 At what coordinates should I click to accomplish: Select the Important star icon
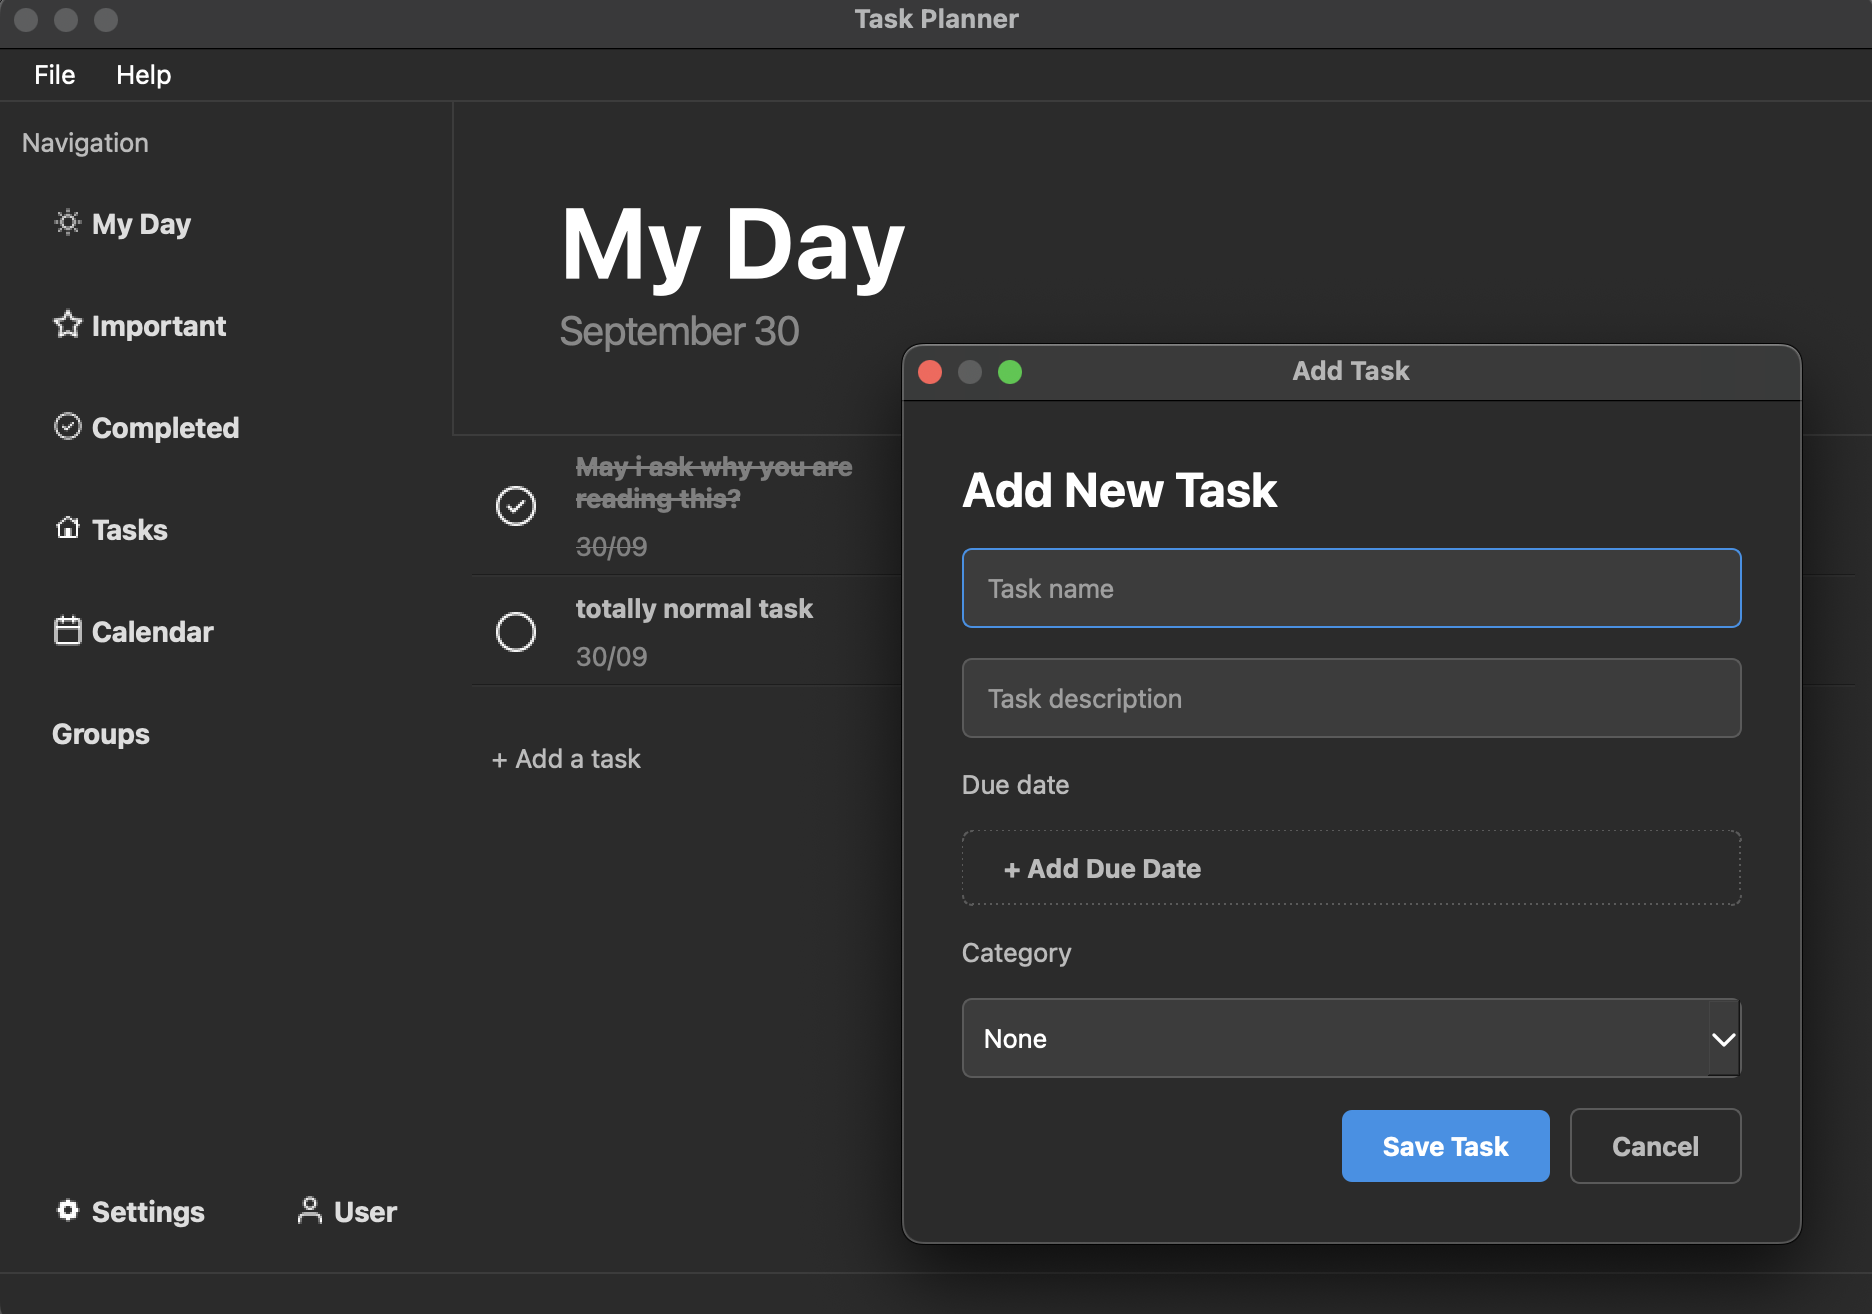[67, 324]
